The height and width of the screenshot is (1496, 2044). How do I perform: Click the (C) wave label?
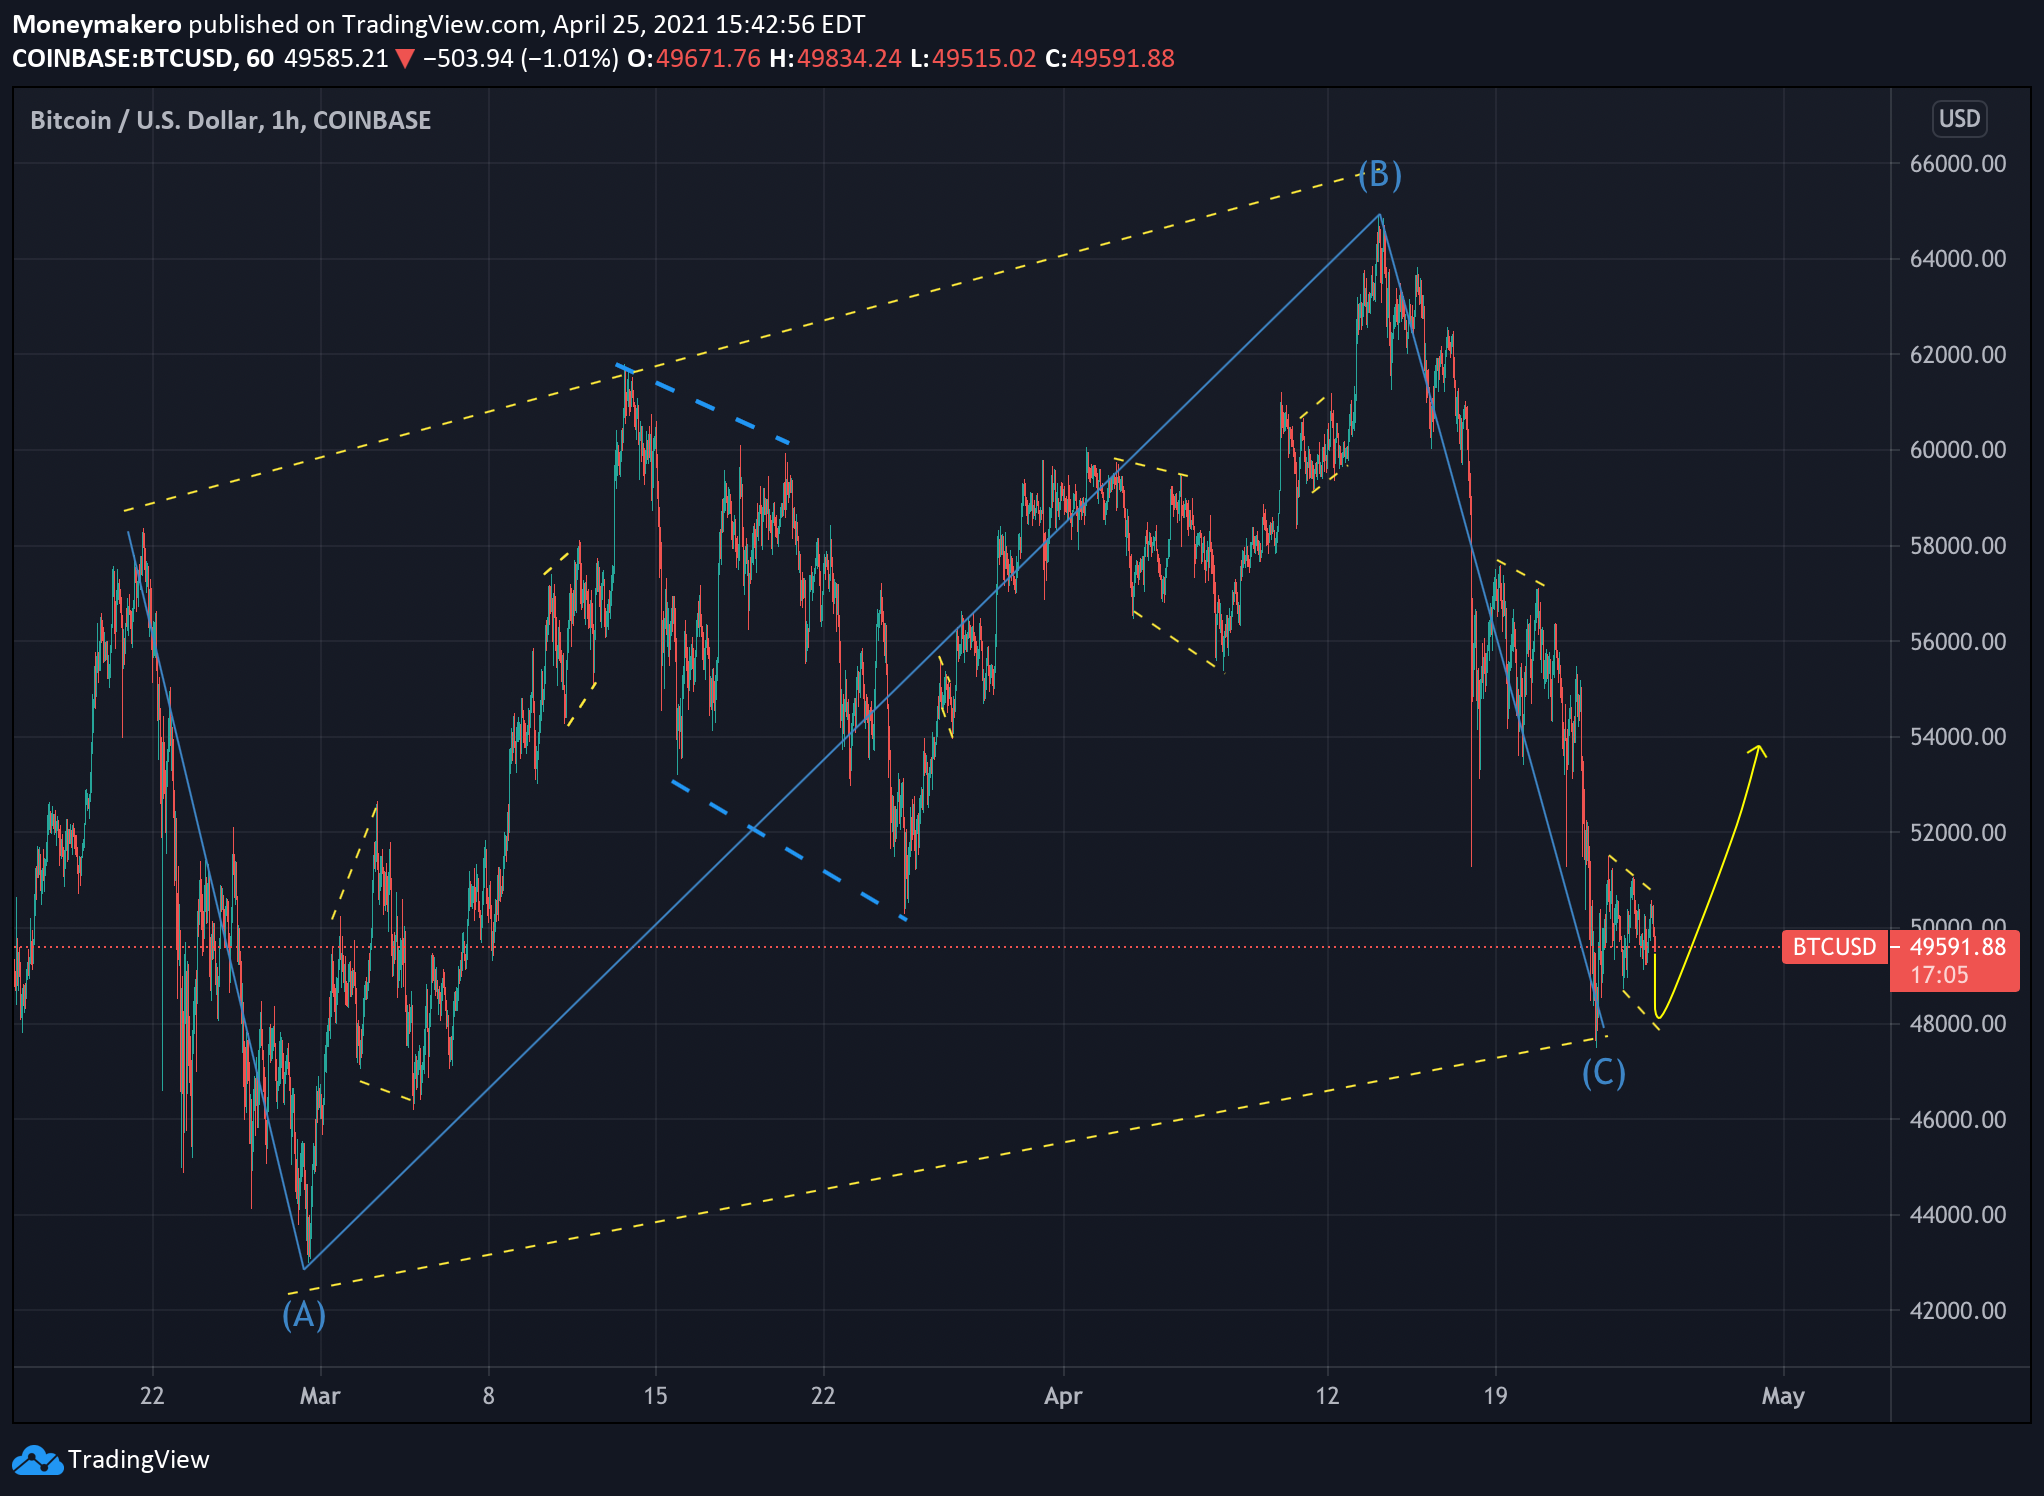coord(1603,1073)
